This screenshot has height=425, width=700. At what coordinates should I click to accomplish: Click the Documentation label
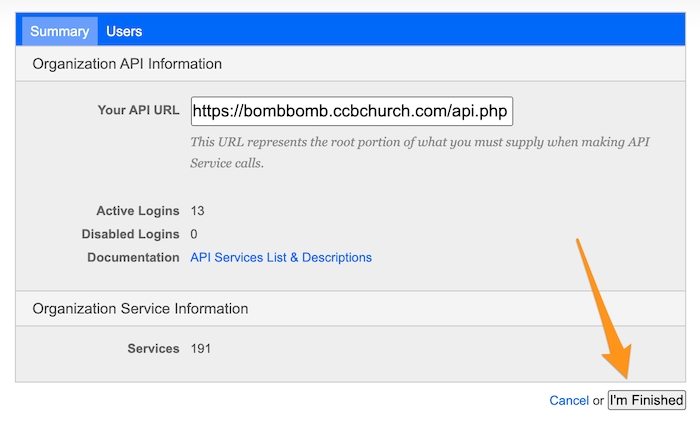click(133, 258)
